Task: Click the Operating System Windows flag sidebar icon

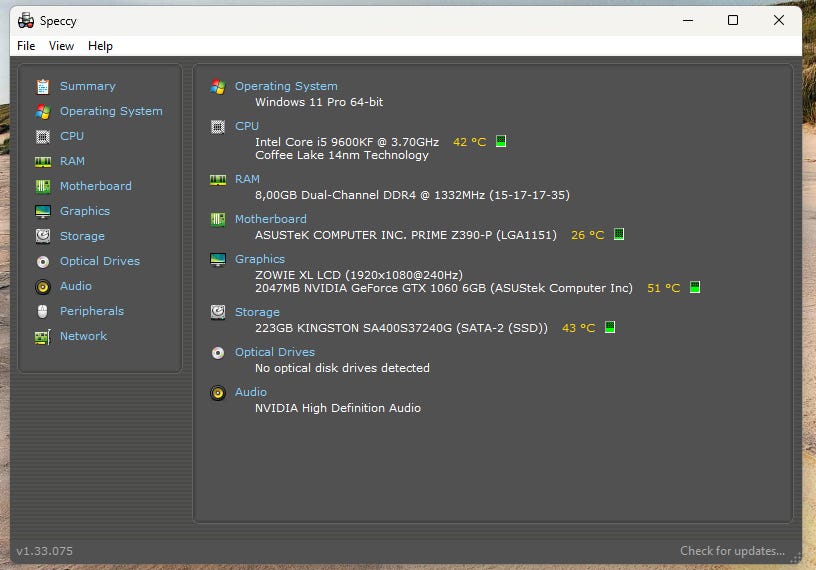Action: pyautogui.click(x=43, y=111)
